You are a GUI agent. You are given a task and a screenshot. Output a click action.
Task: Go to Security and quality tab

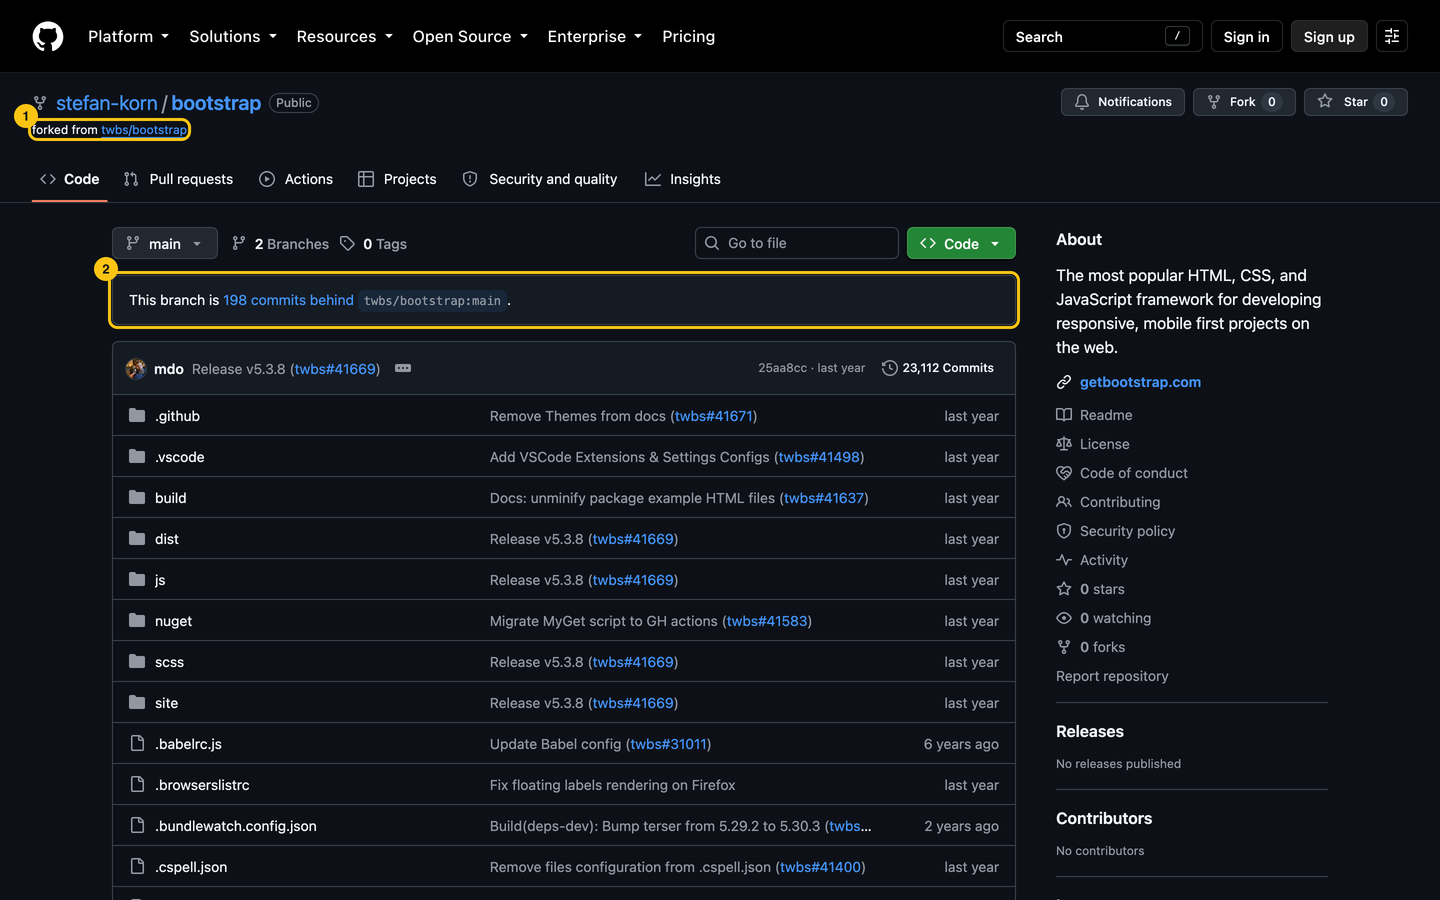point(540,179)
